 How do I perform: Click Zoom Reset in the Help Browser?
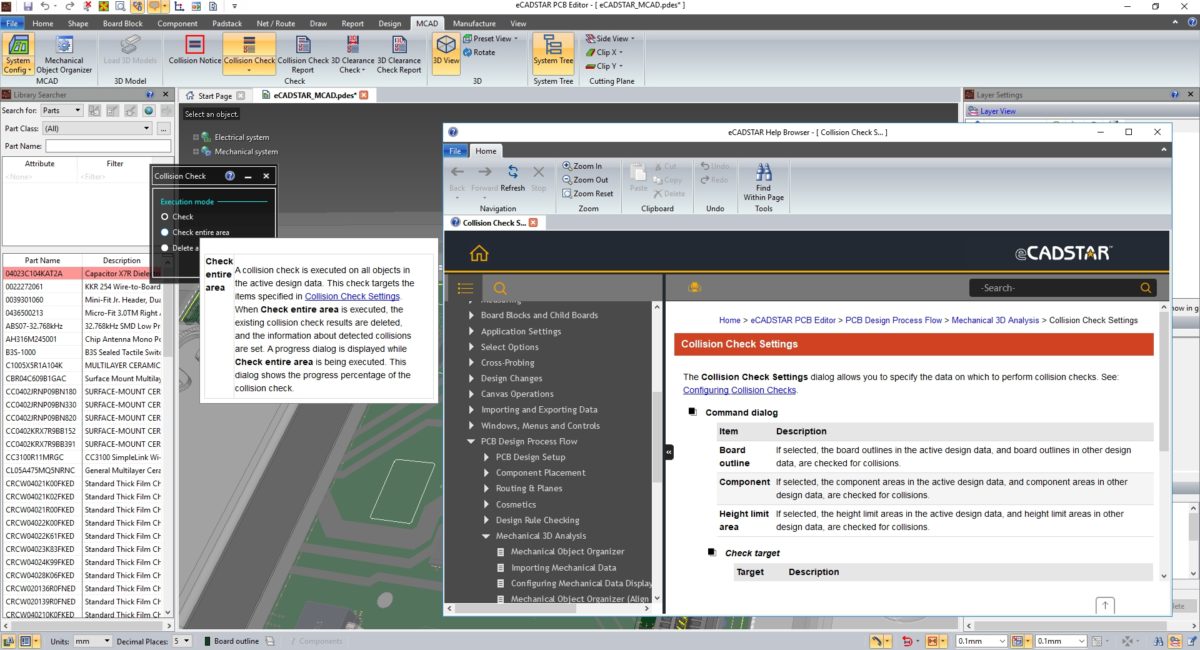tap(587, 193)
